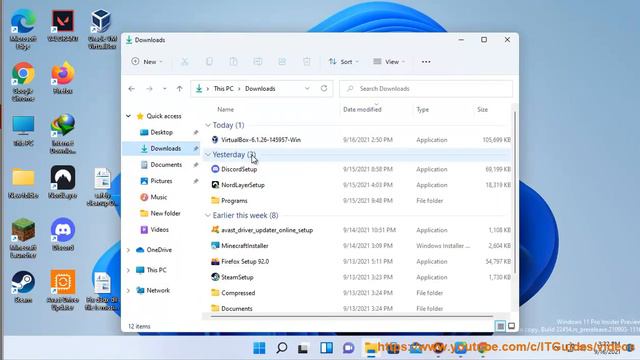Select Pictures in the navigation pane
Viewport: 640px width, 360px height.
[x=161, y=181]
